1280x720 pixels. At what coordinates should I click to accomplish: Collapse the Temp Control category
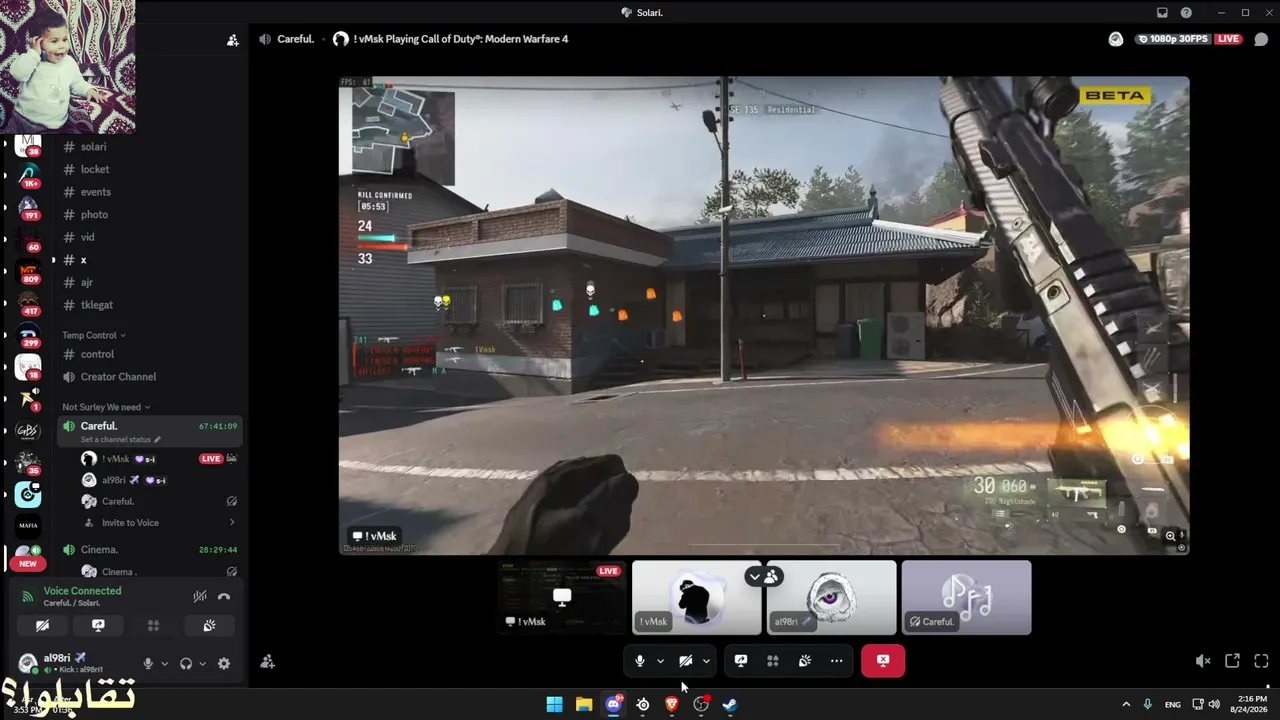pyautogui.click(x=94, y=335)
